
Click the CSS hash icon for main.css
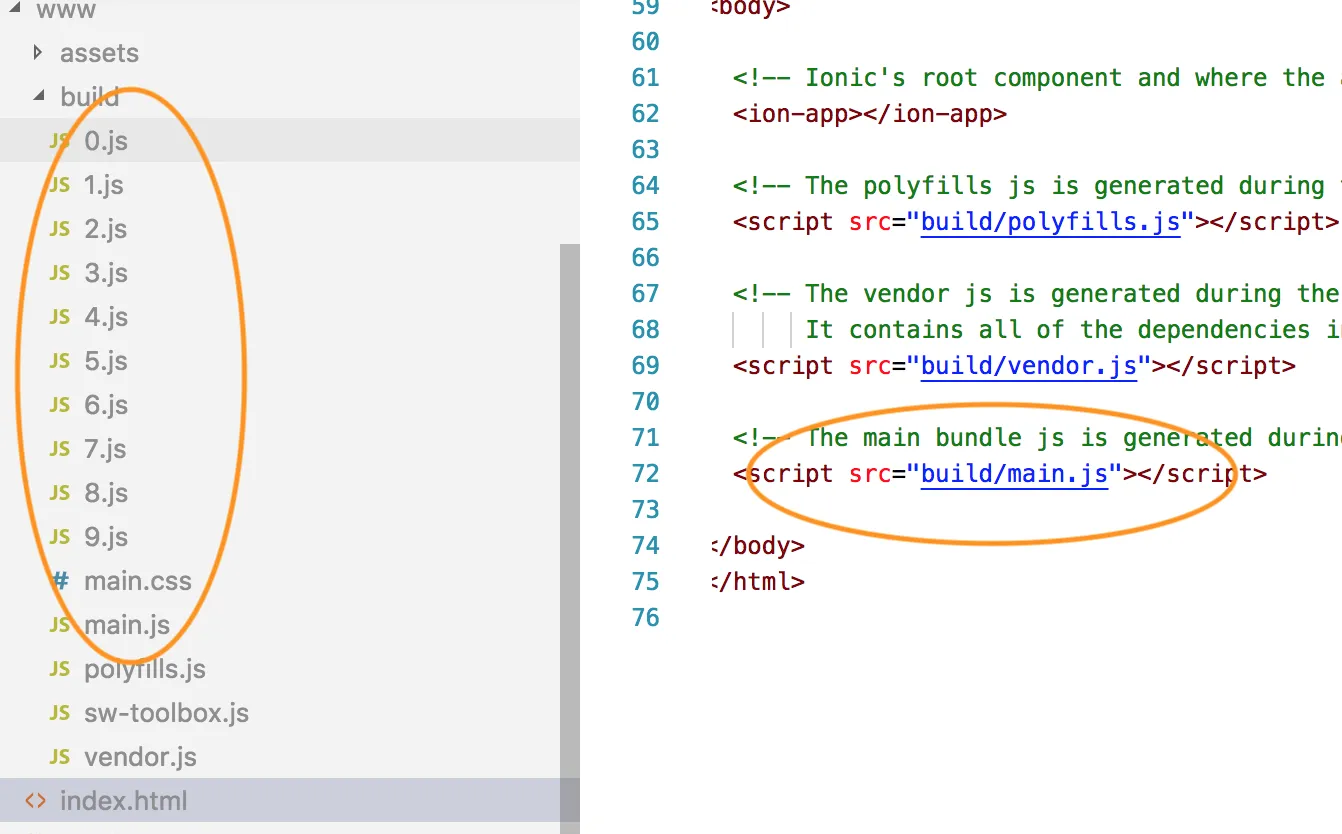point(60,581)
